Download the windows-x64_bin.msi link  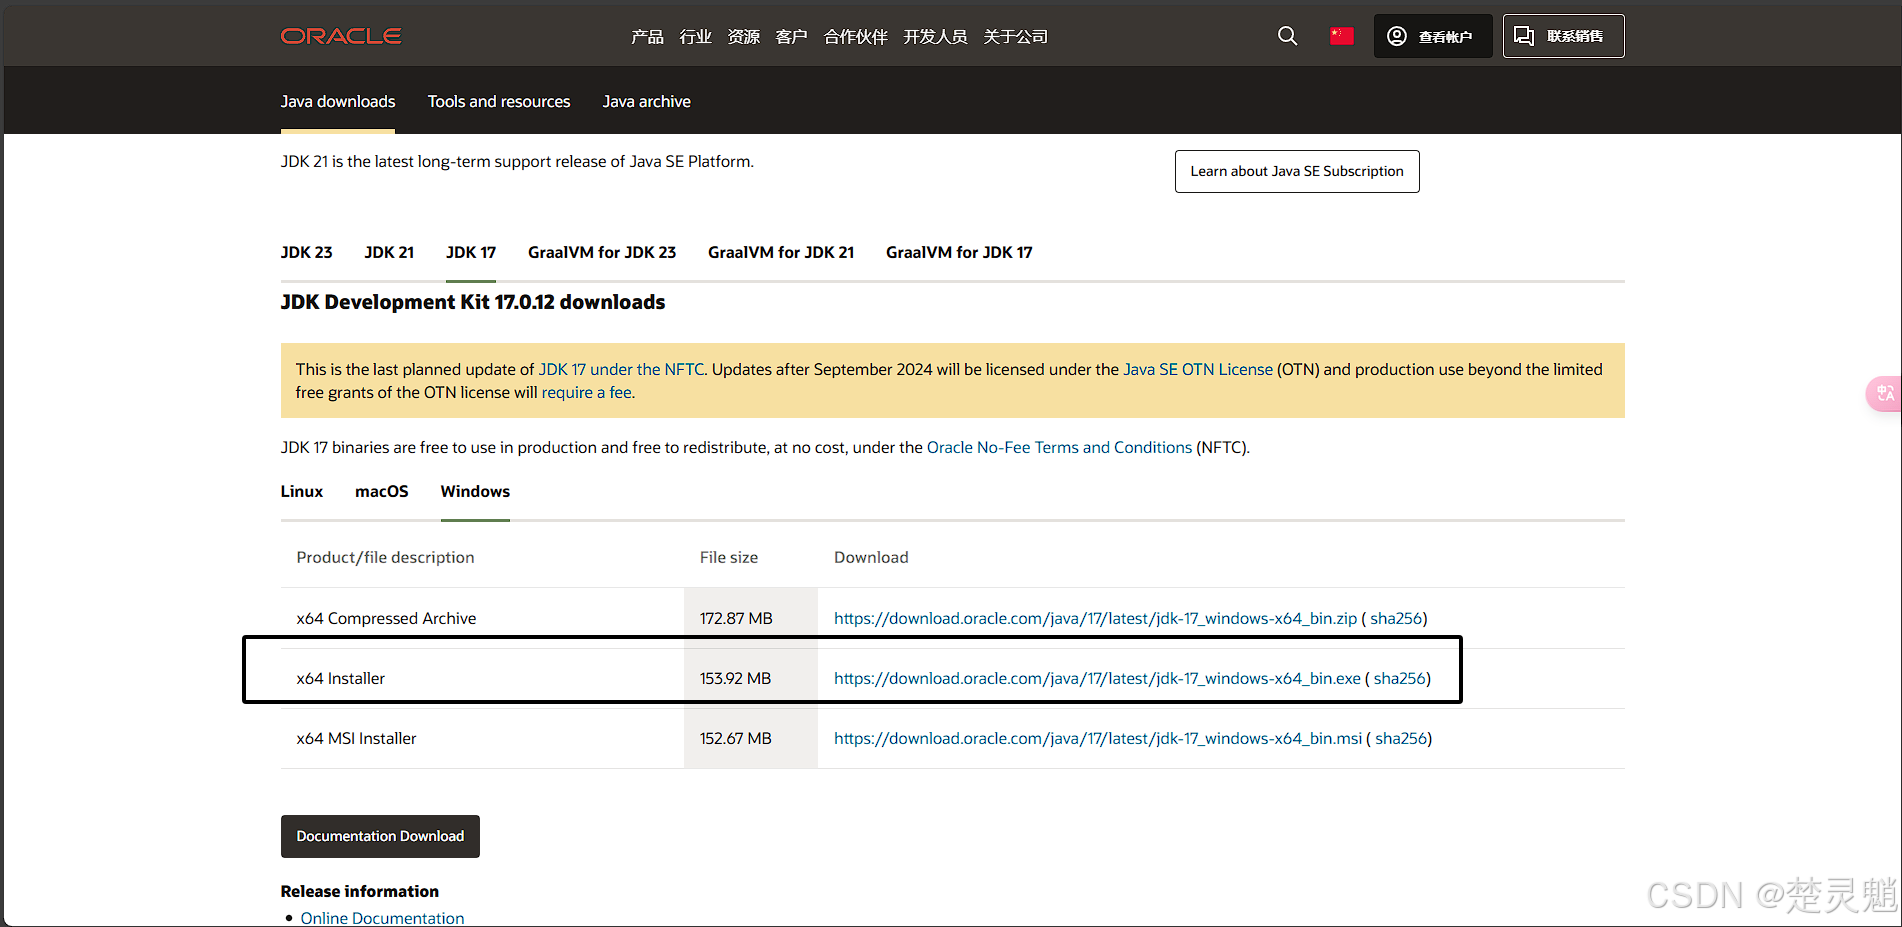click(x=1098, y=738)
